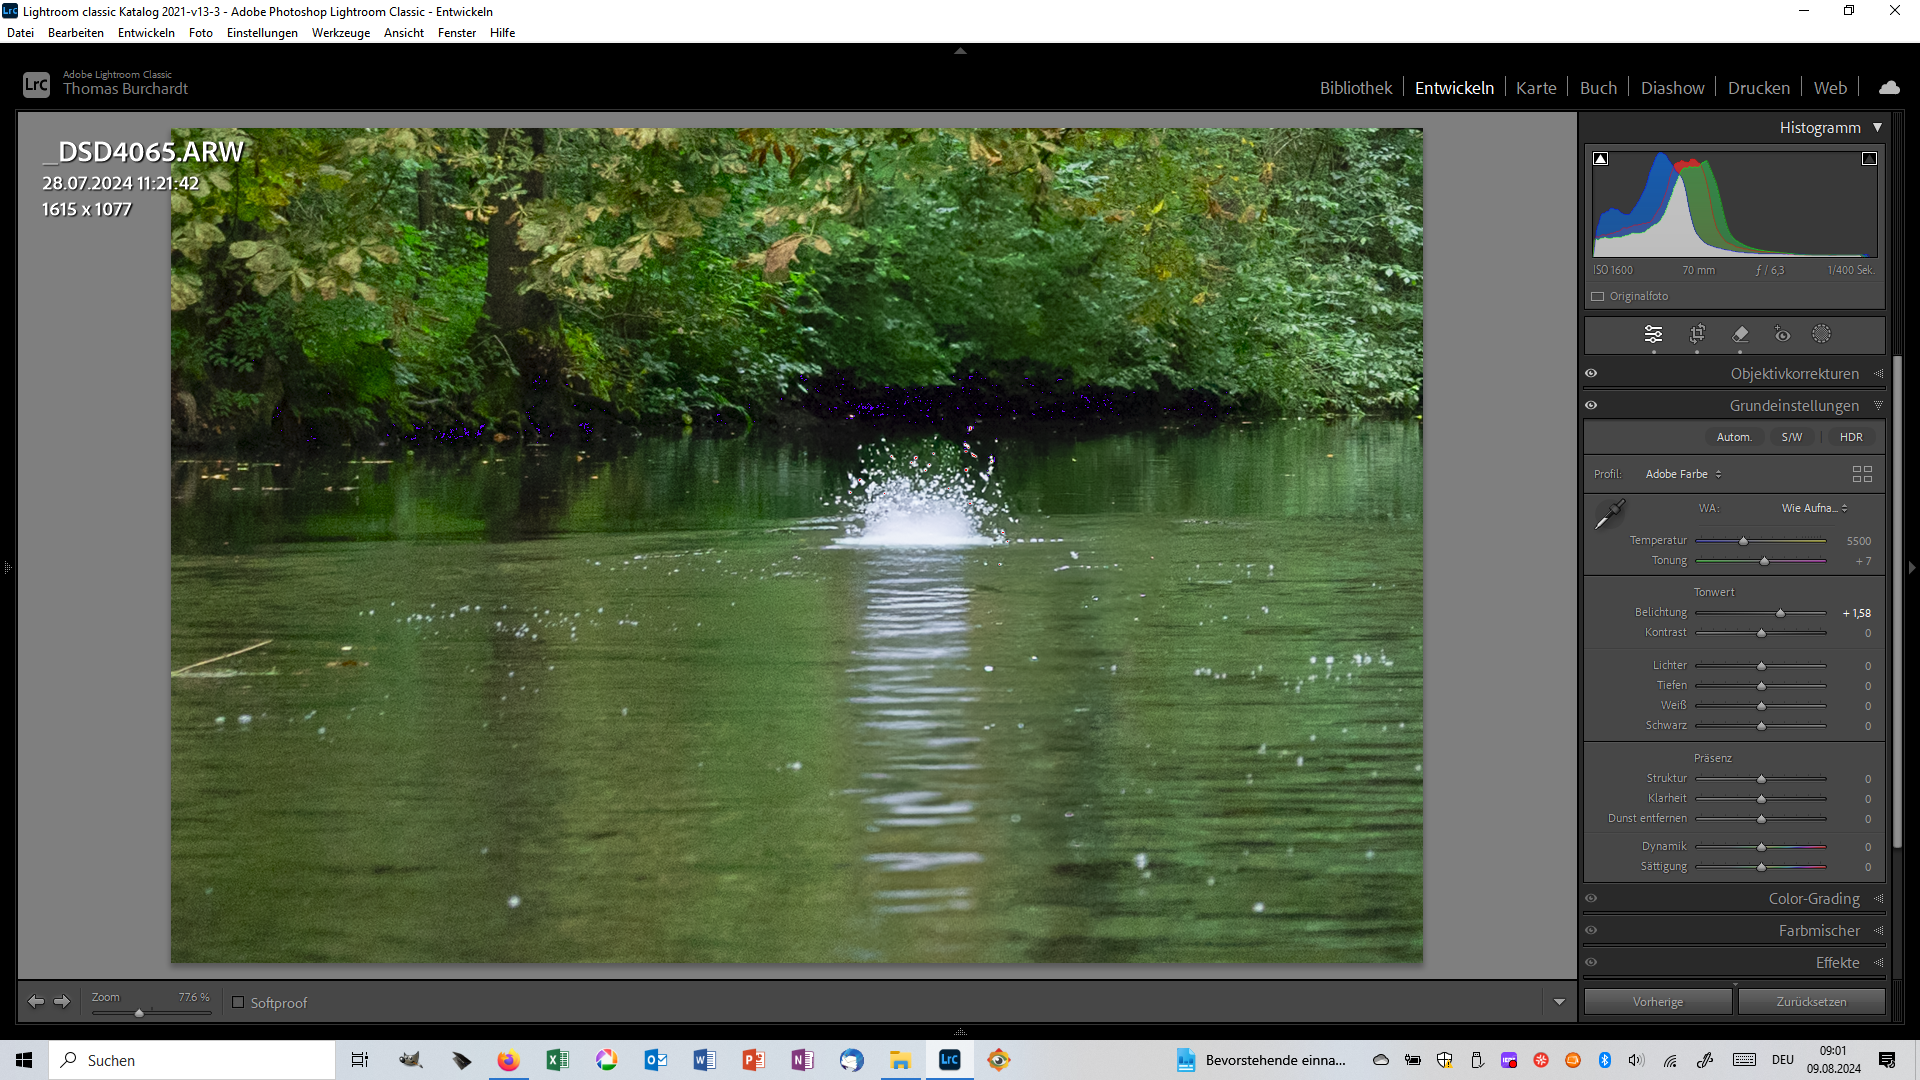Select the Crop overlay tool icon
Screen dimensions: 1920x1080
(1697, 334)
